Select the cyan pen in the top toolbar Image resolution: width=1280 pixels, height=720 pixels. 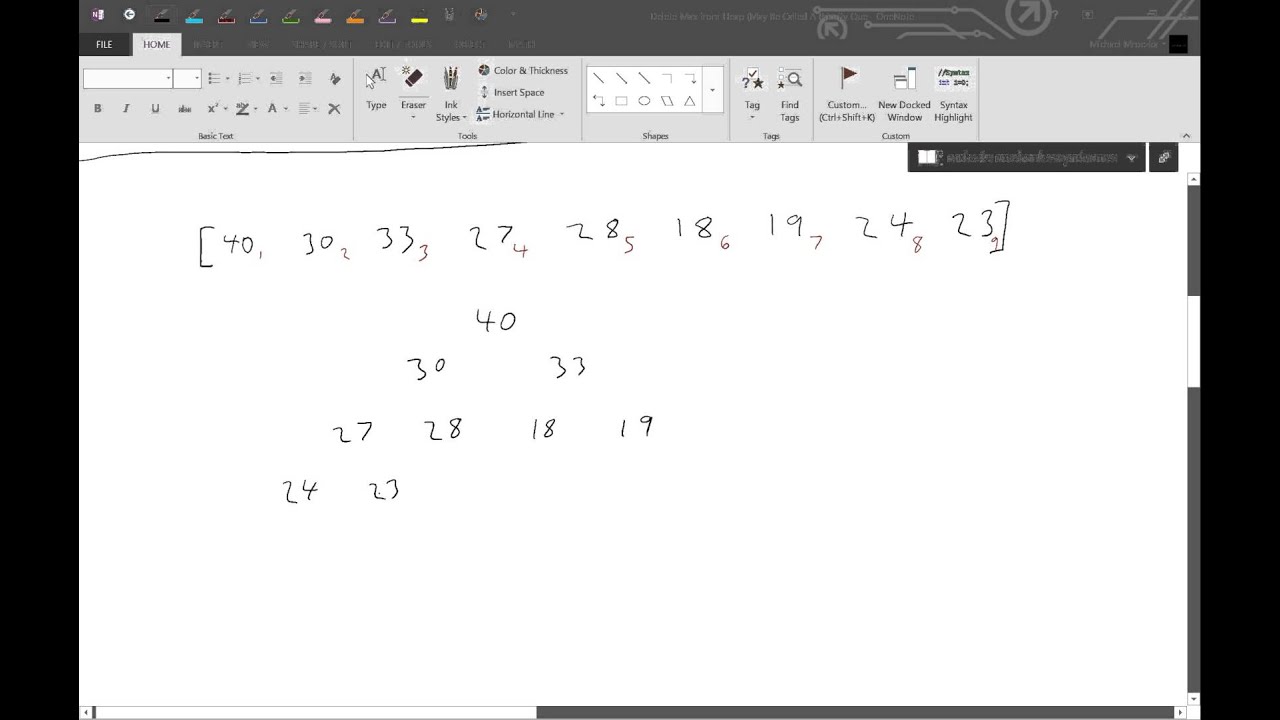pos(194,15)
